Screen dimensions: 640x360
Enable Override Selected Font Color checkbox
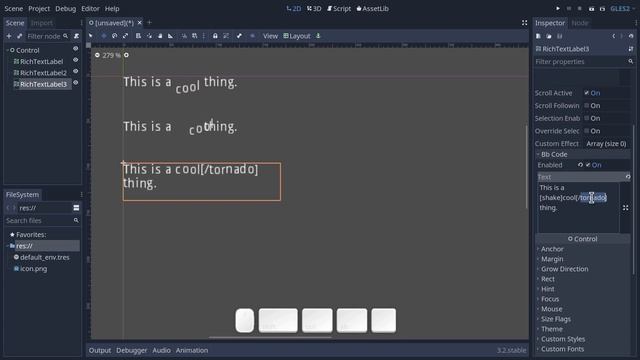[x=587, y=131]
